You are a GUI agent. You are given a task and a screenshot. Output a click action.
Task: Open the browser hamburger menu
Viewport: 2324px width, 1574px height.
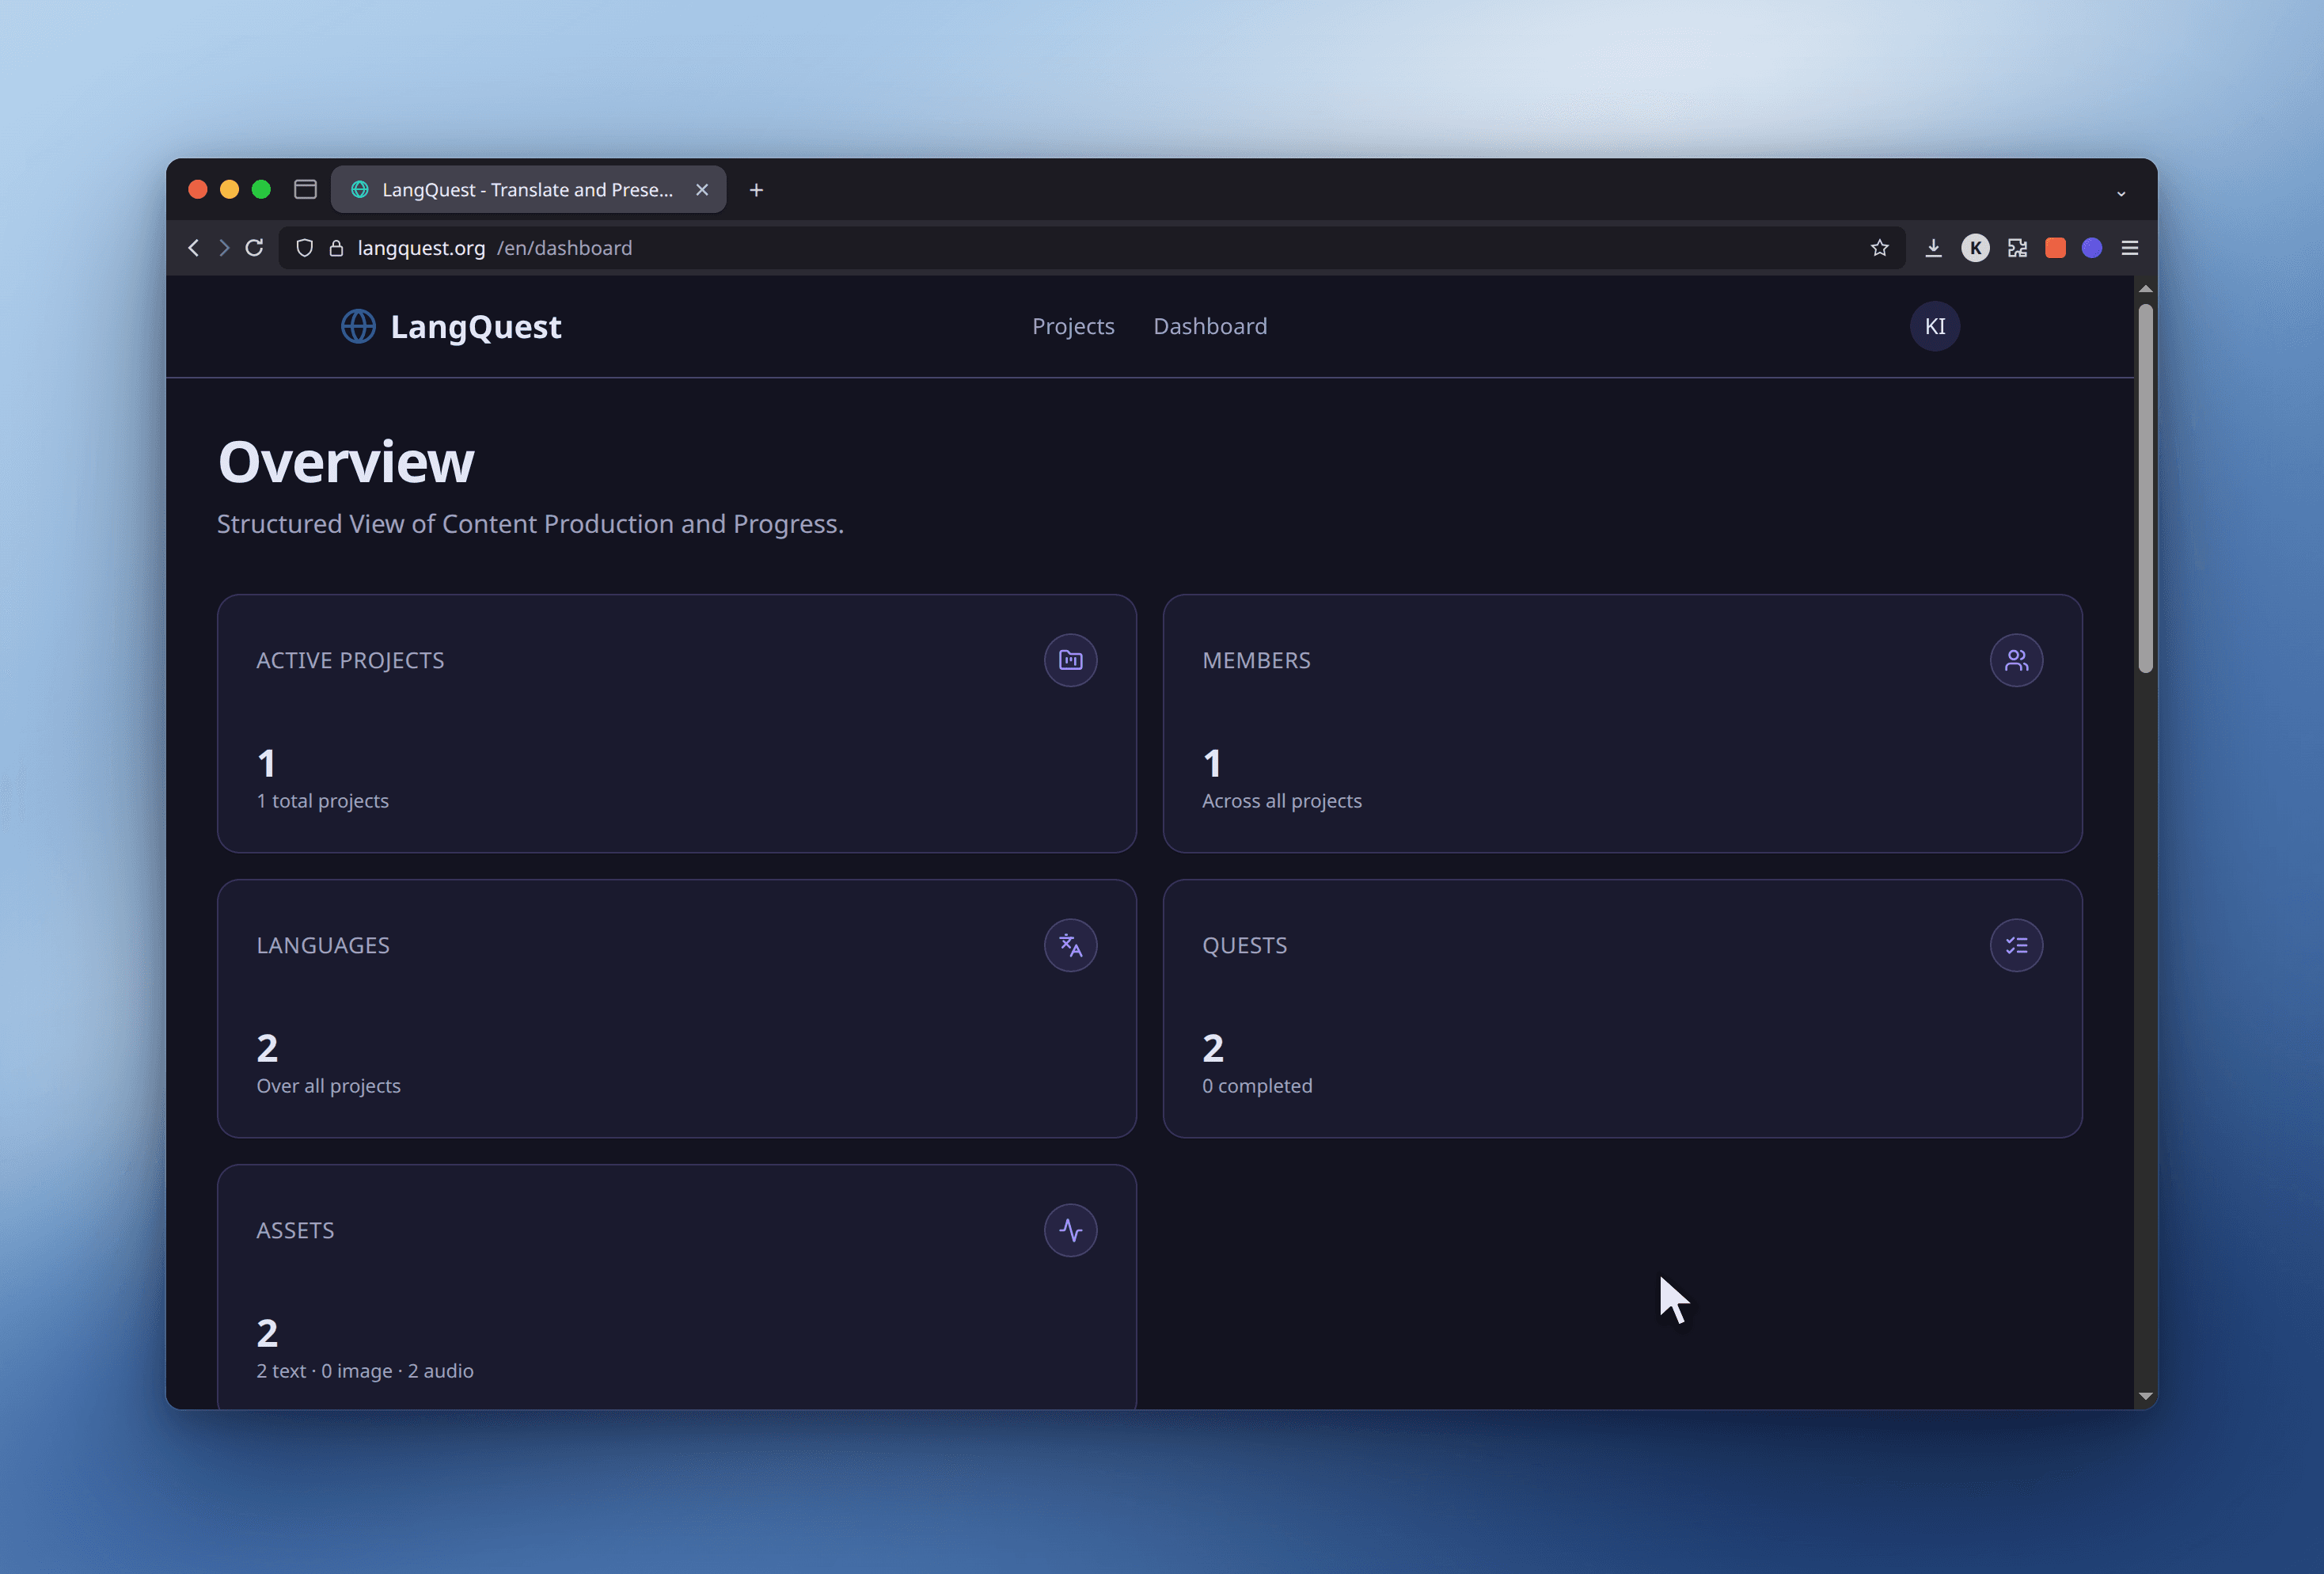tap(2130, 248)
